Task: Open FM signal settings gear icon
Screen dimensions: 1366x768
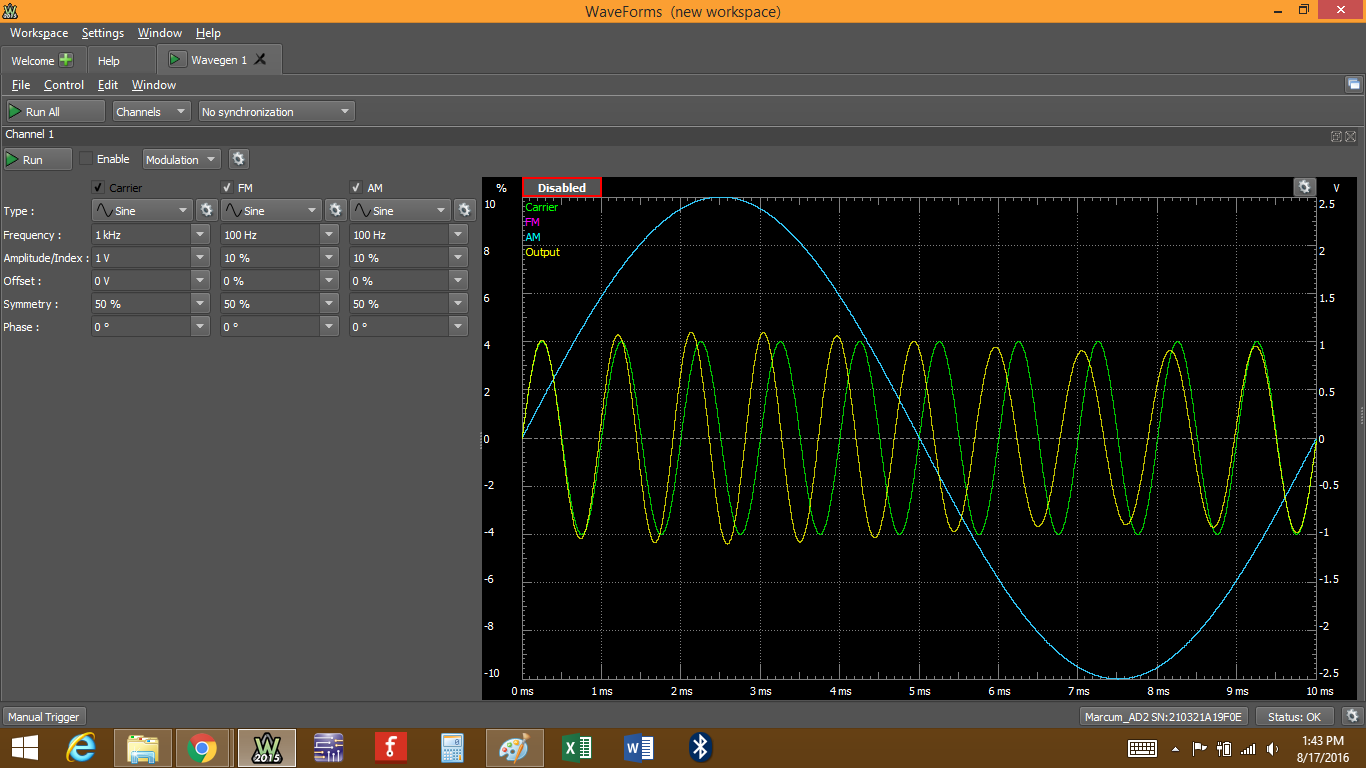Action: click(x=336, y=210)
